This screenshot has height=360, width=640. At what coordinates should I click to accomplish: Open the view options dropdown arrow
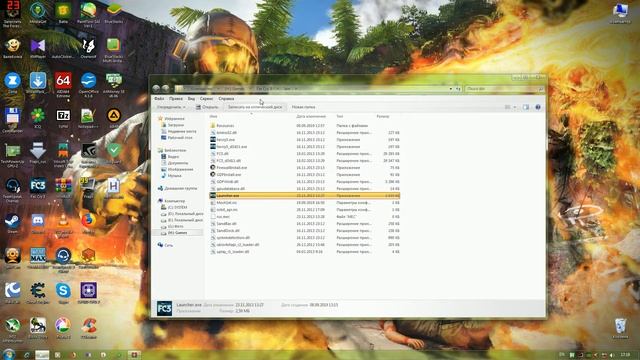(x=515, y=107)
